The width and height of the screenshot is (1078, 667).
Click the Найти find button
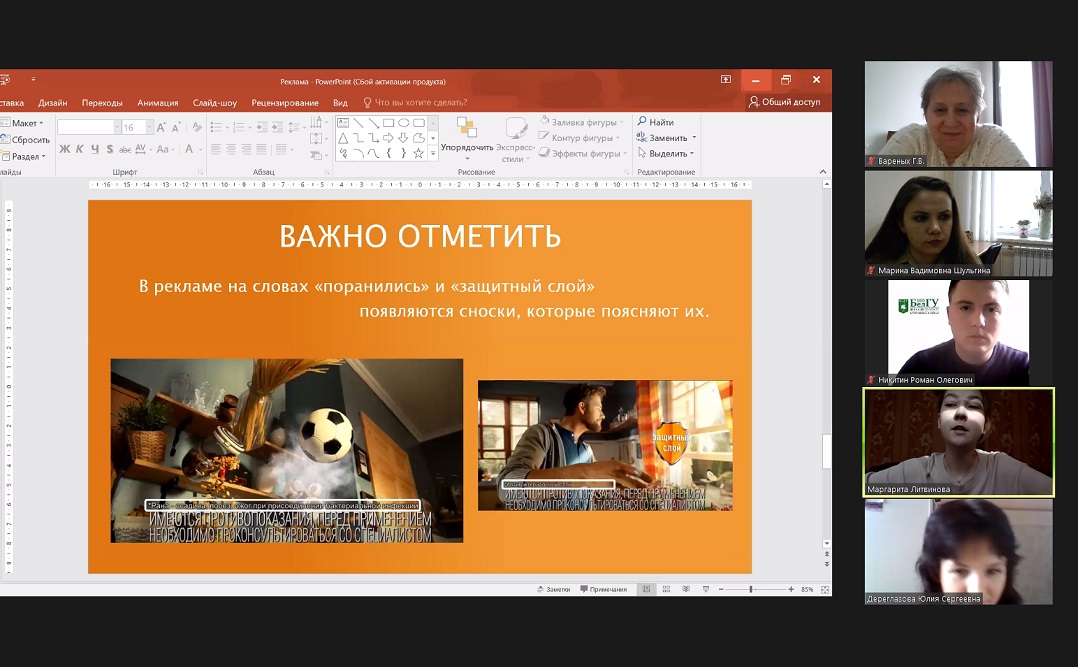pos(655,122)
